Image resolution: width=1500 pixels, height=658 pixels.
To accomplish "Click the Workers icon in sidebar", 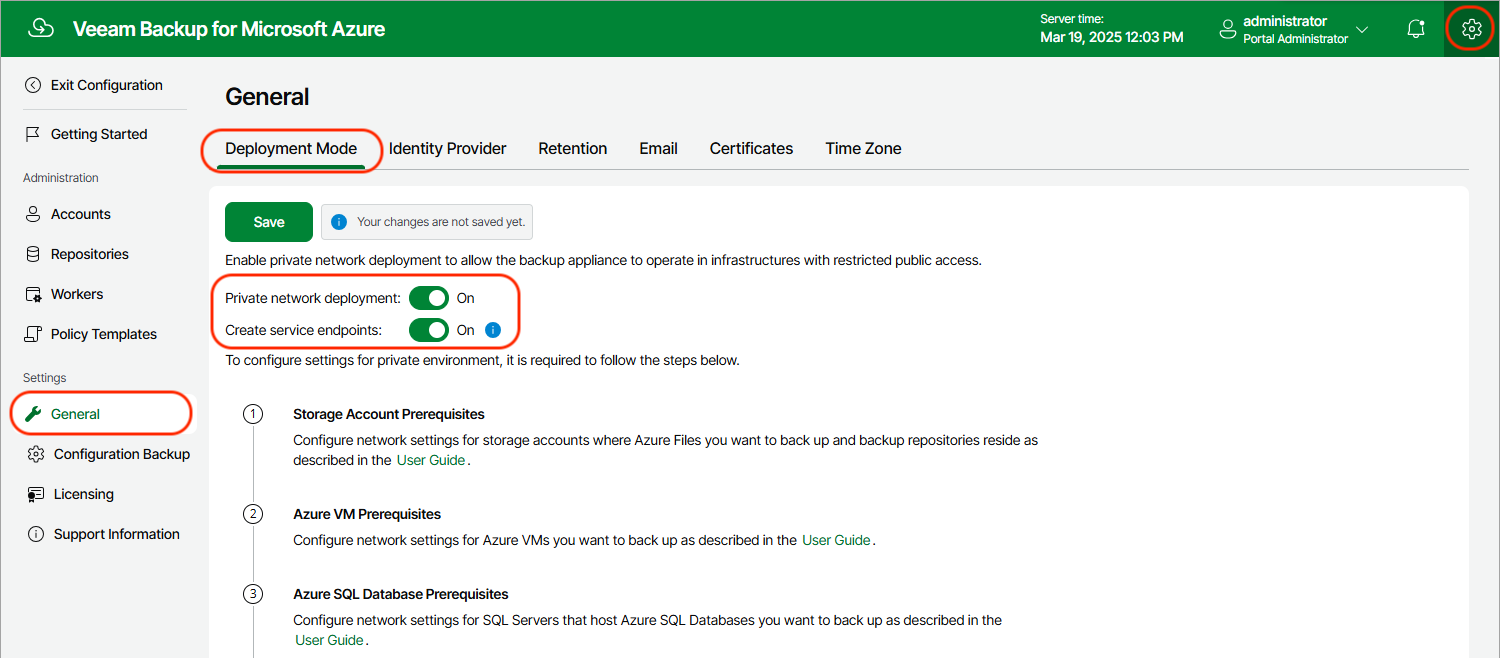I will pos(33,294).
